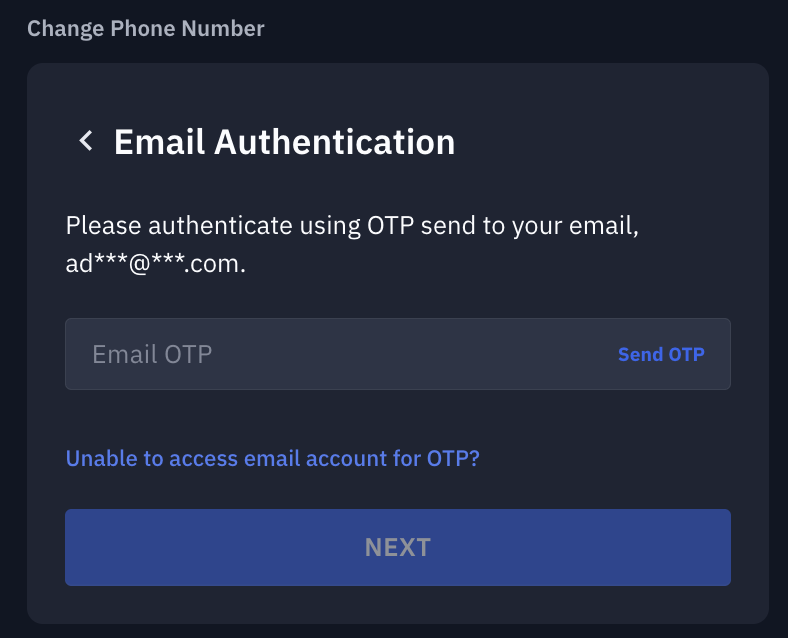Image resolution: width=788 pixels, height=638 pixels.
Task: Click the back chevron arrow icon
Action: coord(86,142)
